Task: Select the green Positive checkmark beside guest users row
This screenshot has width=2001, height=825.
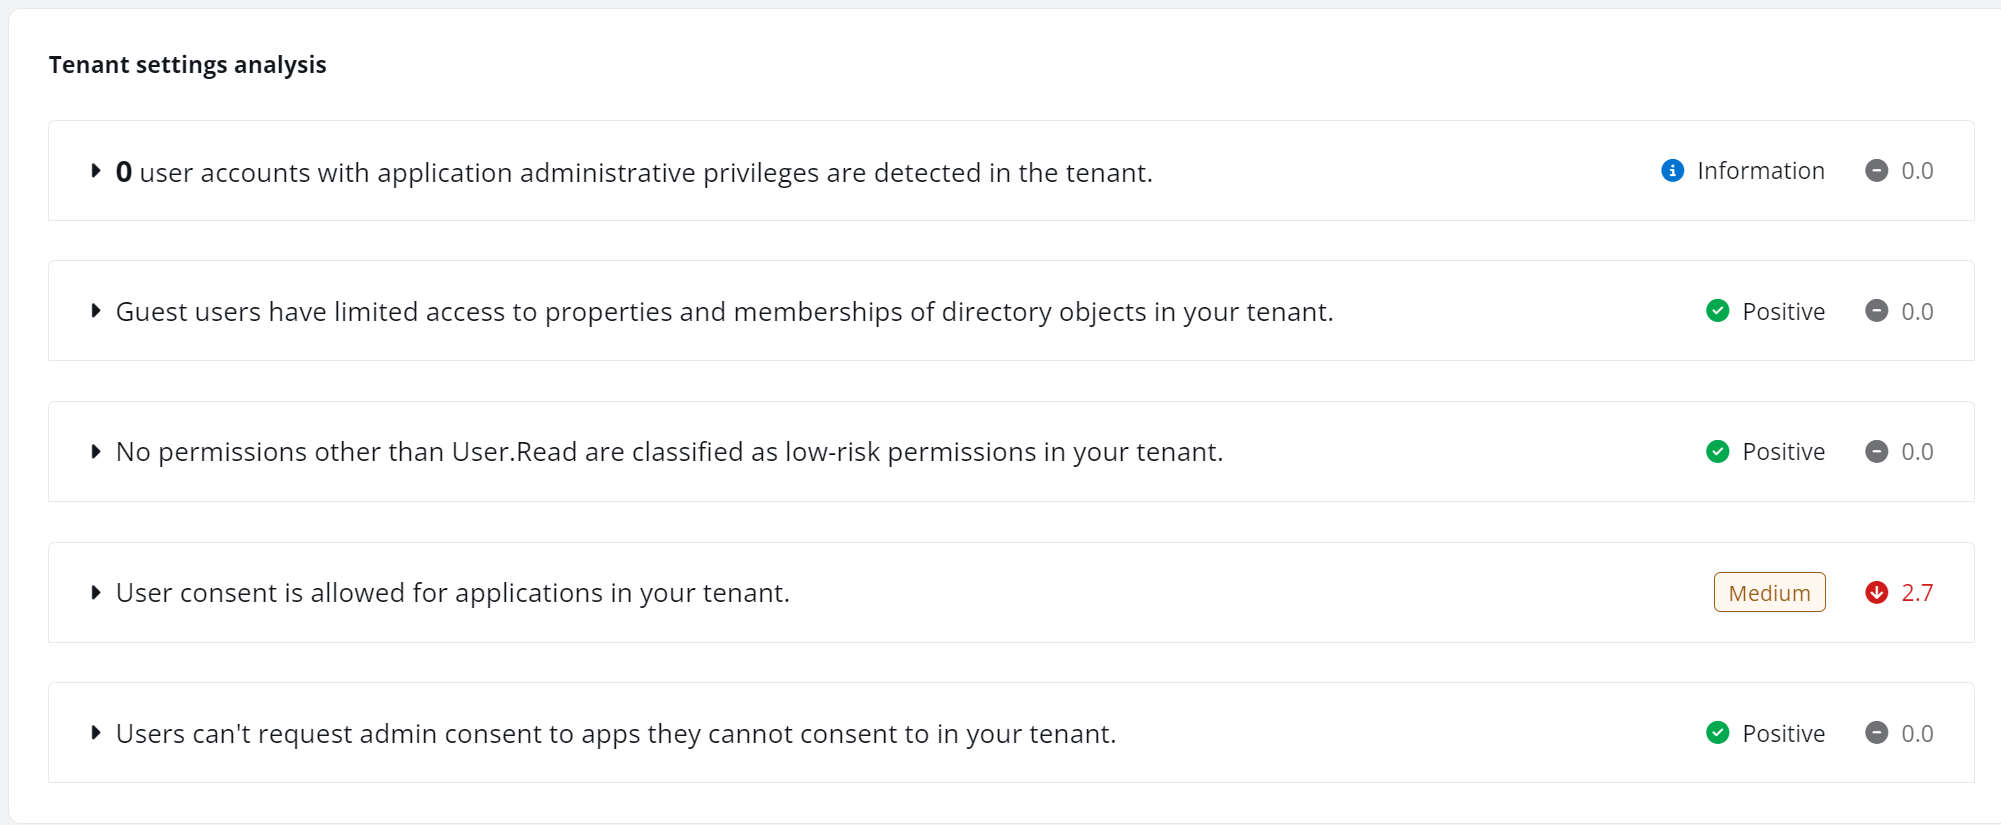Action: 1718,311
